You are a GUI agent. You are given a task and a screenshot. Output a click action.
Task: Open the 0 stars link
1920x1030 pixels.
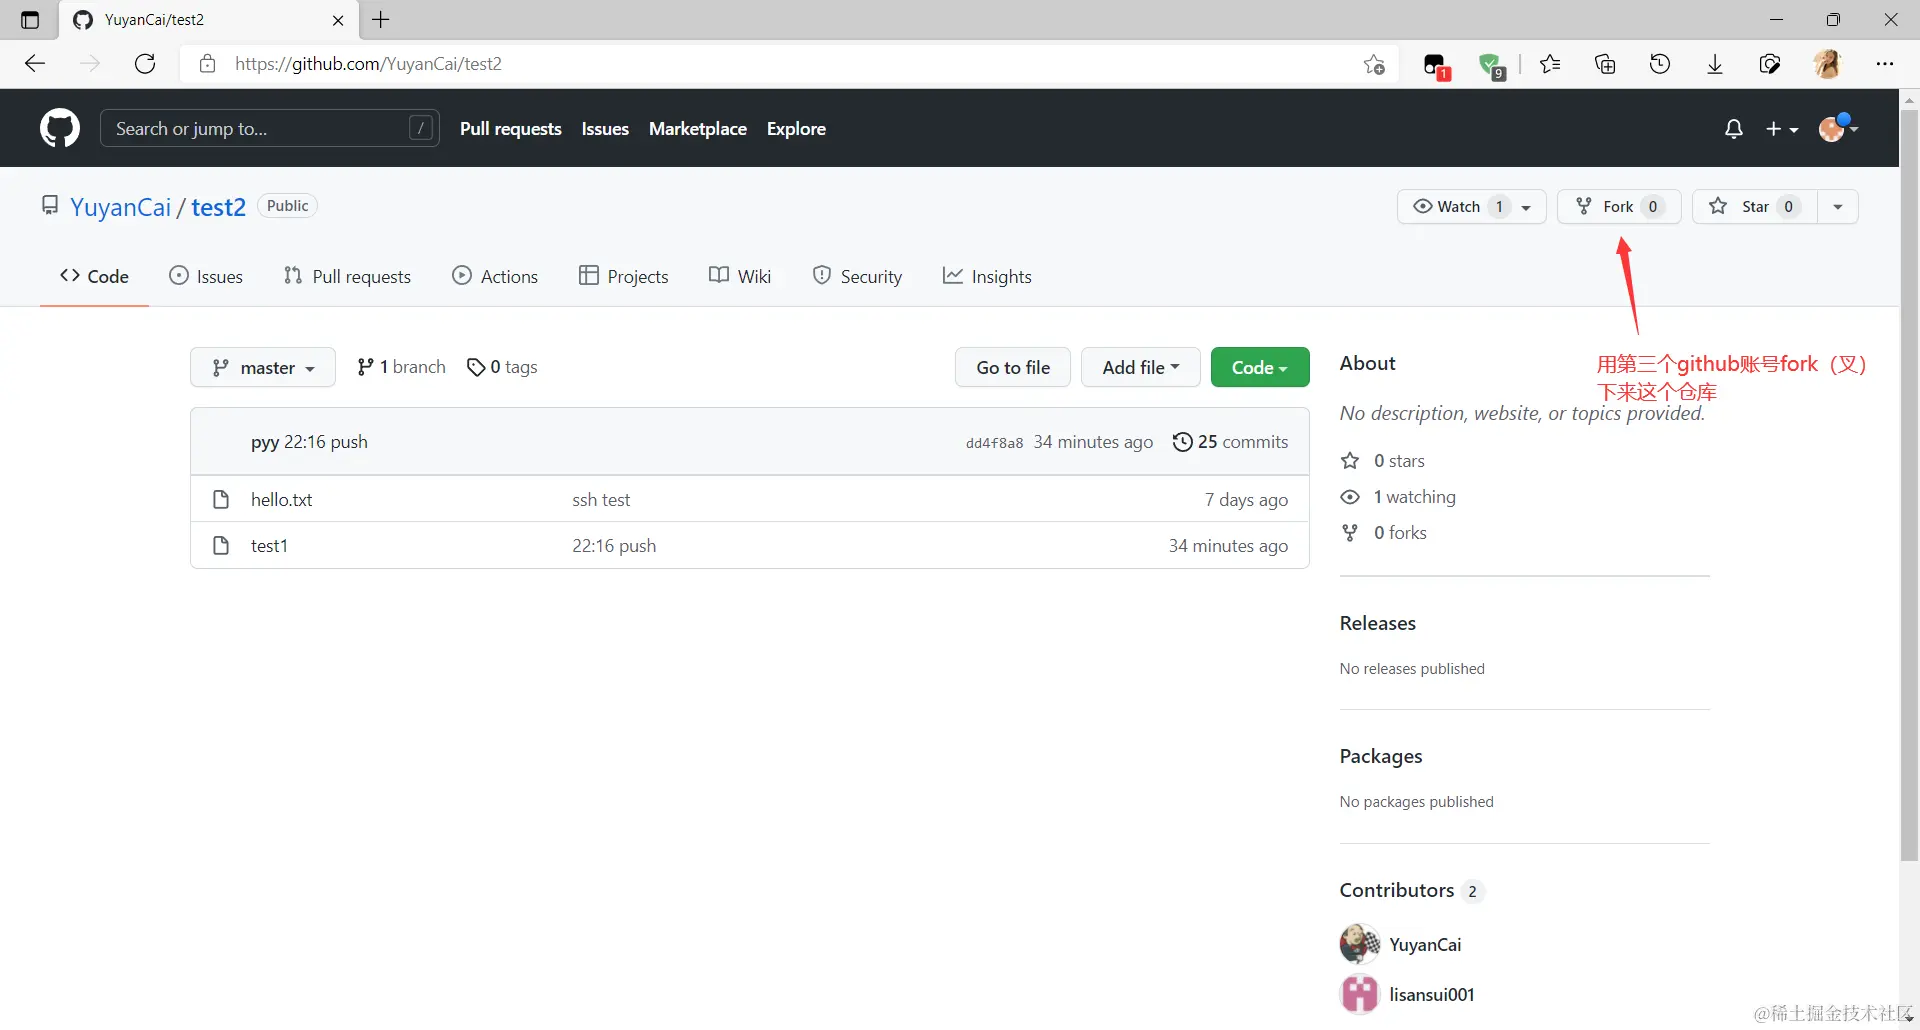point(1383,461)
